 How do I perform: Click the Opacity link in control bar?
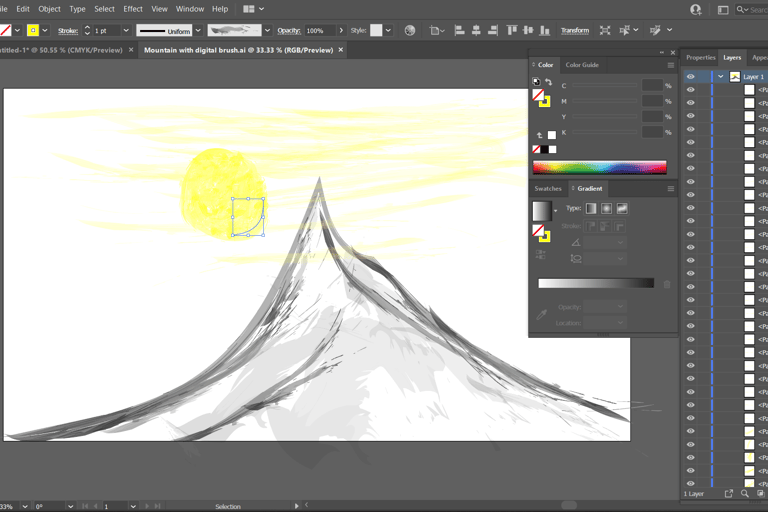click(x=289, y=30)
